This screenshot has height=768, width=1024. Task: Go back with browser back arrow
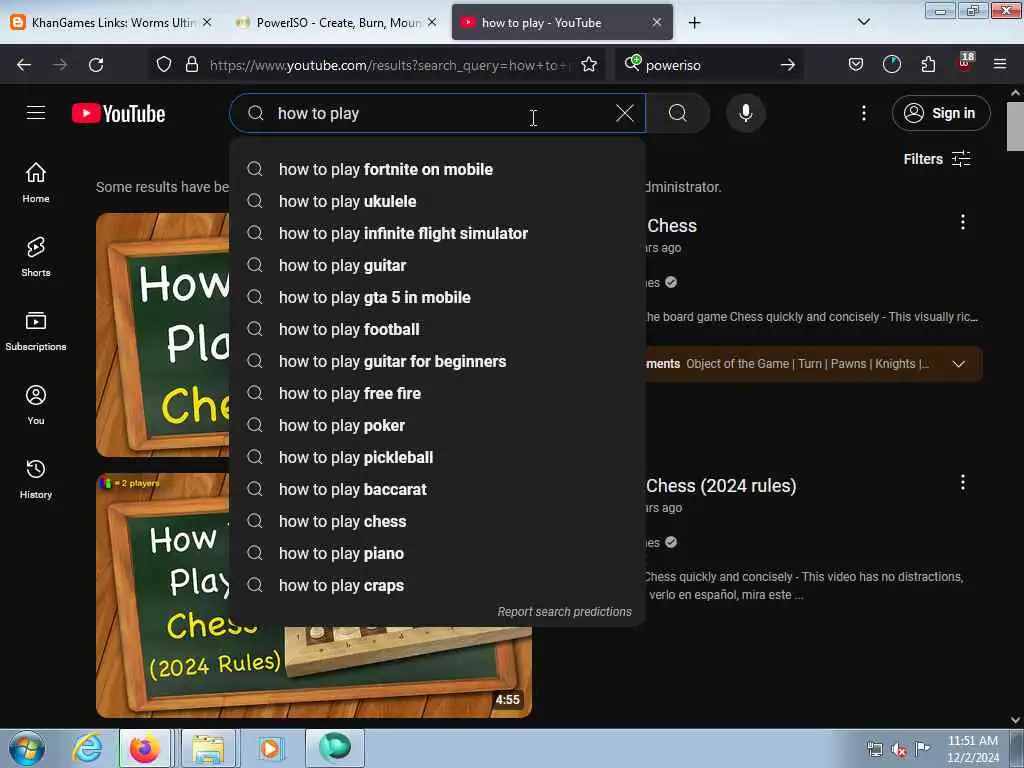tap(24, 65)
